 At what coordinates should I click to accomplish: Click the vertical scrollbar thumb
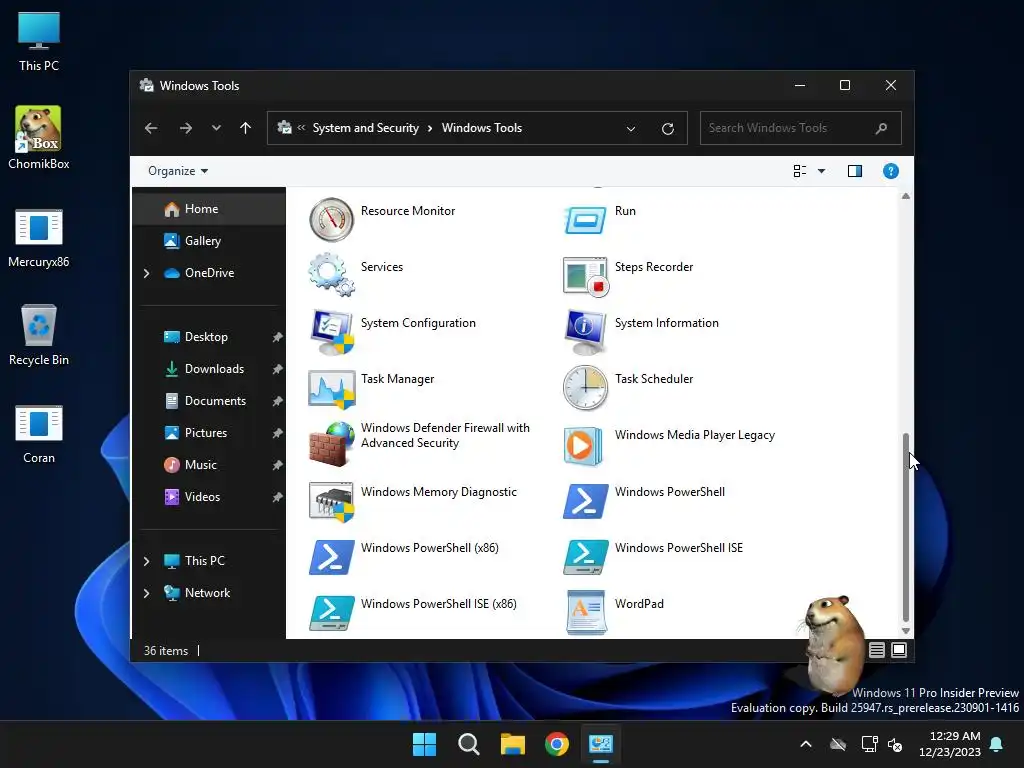point(905,526)
